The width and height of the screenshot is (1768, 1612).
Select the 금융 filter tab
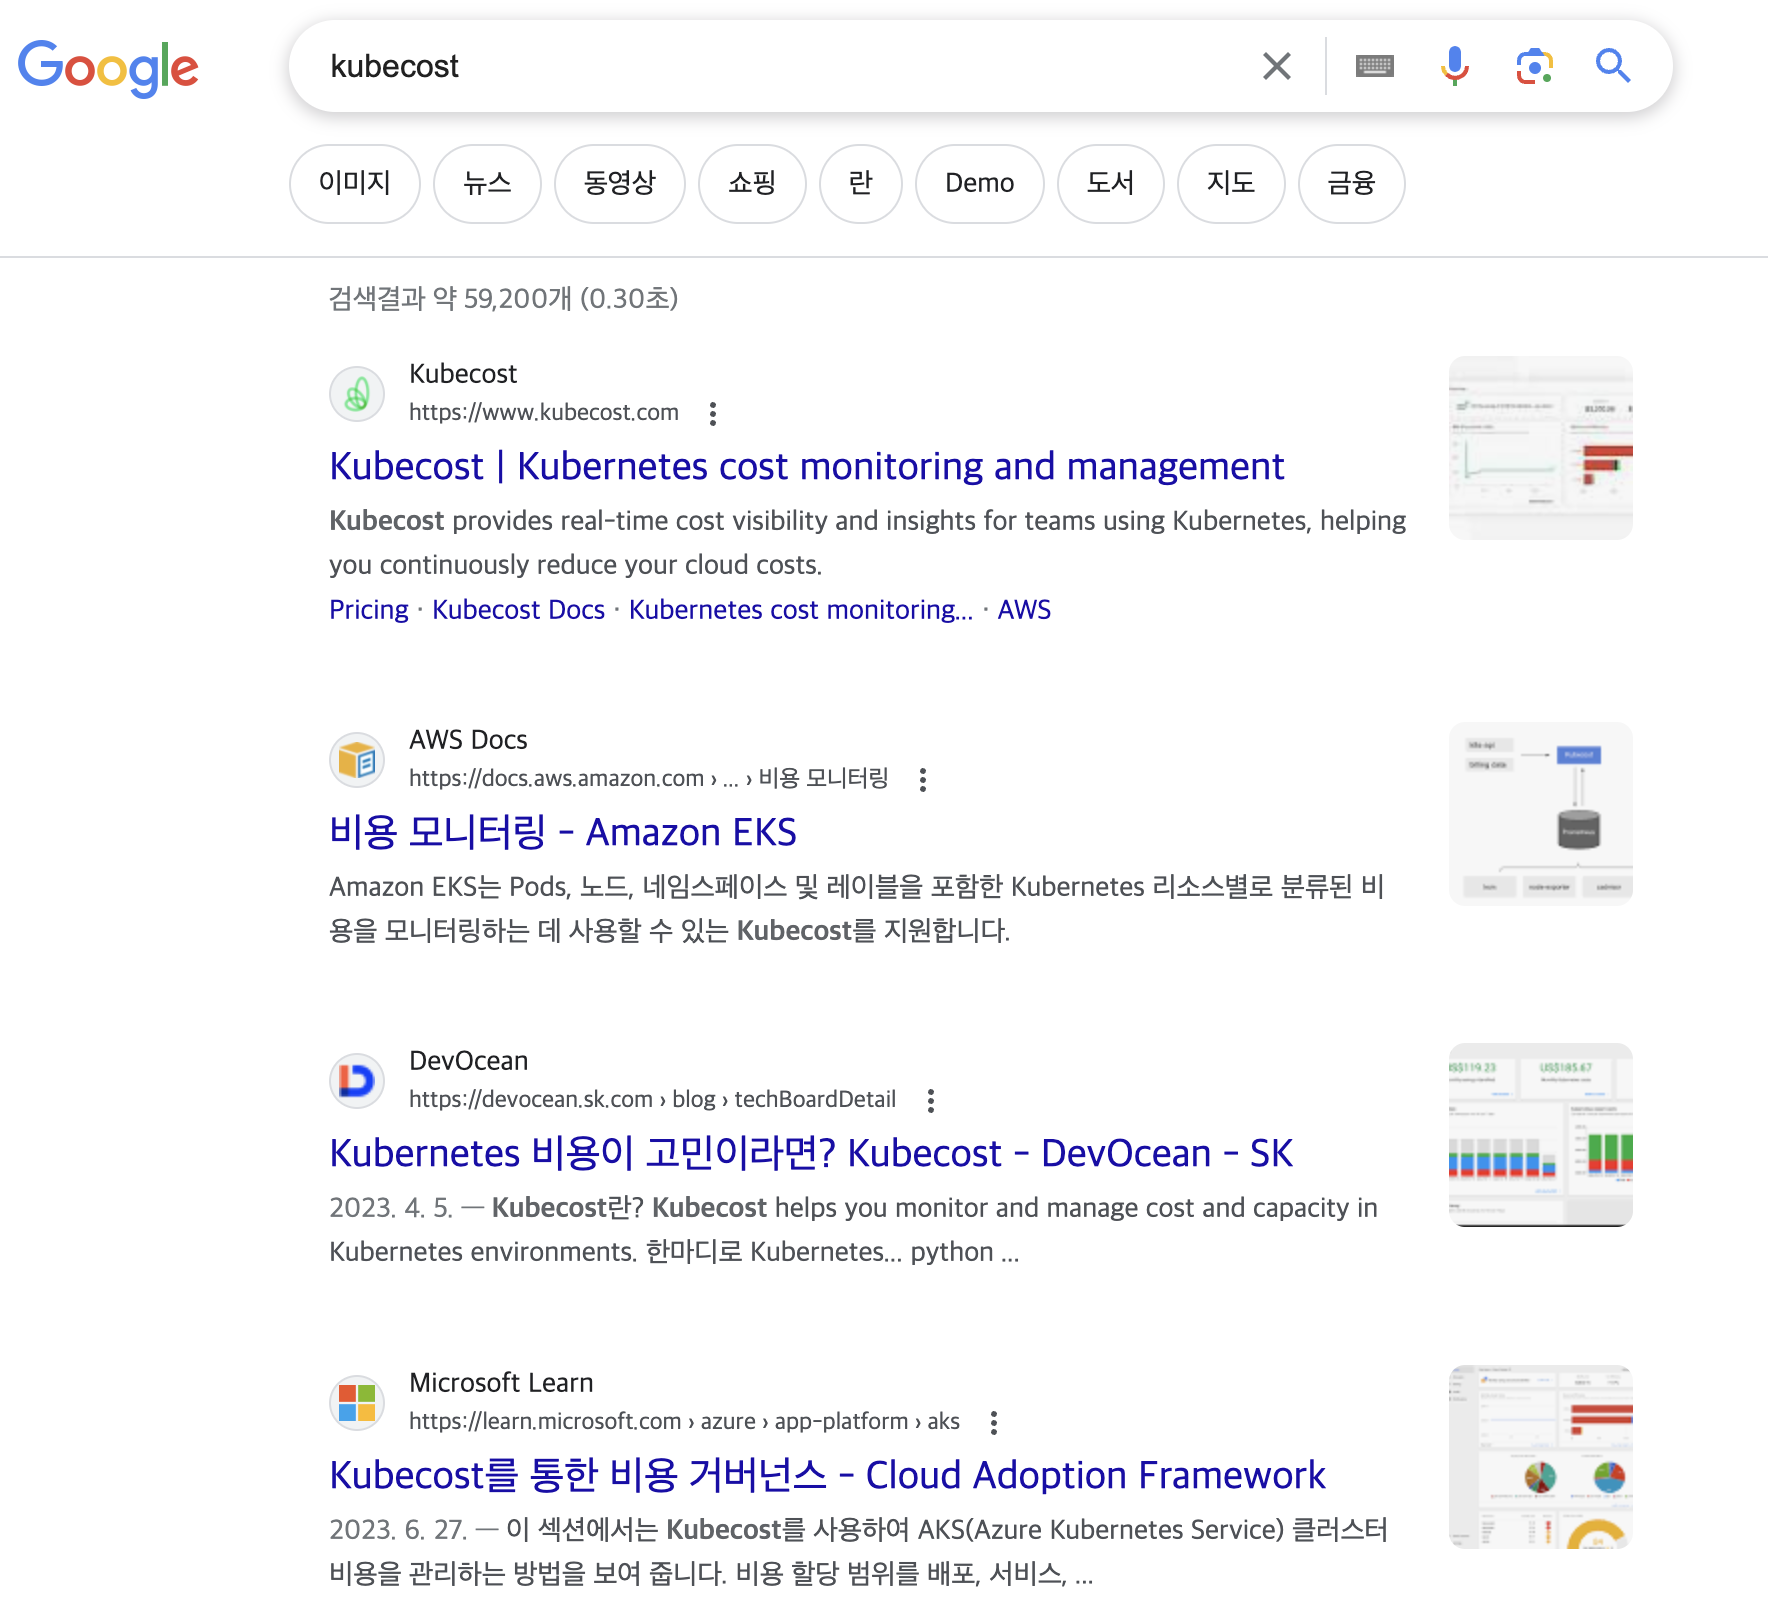click(1352, 183)
